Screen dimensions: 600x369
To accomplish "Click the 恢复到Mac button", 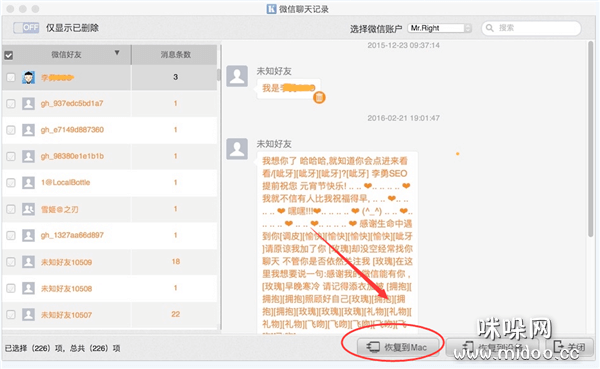I will click(x=398, y=347).
